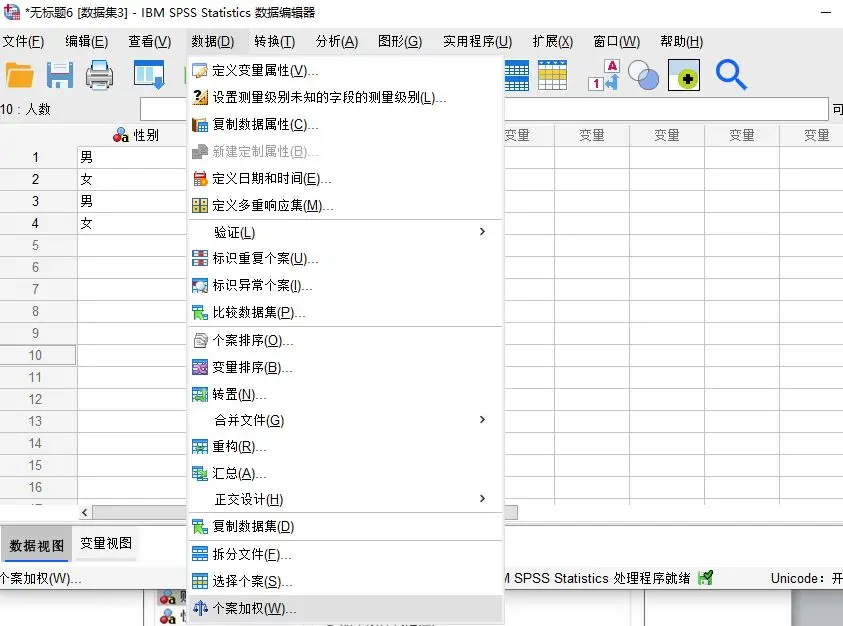The image size is (843, 626).
Task: Select row header number 1
Action: point(35,158)
